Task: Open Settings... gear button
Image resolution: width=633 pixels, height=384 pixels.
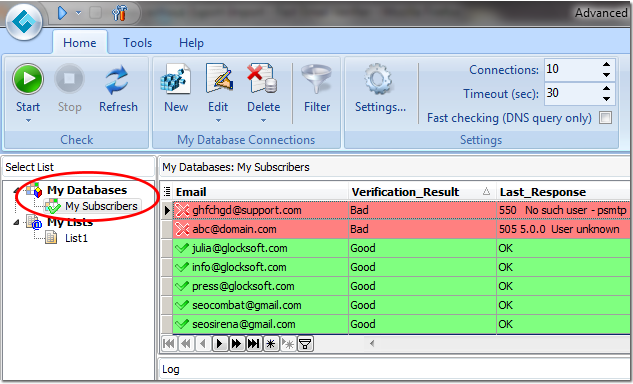Action: coord(380,88)
